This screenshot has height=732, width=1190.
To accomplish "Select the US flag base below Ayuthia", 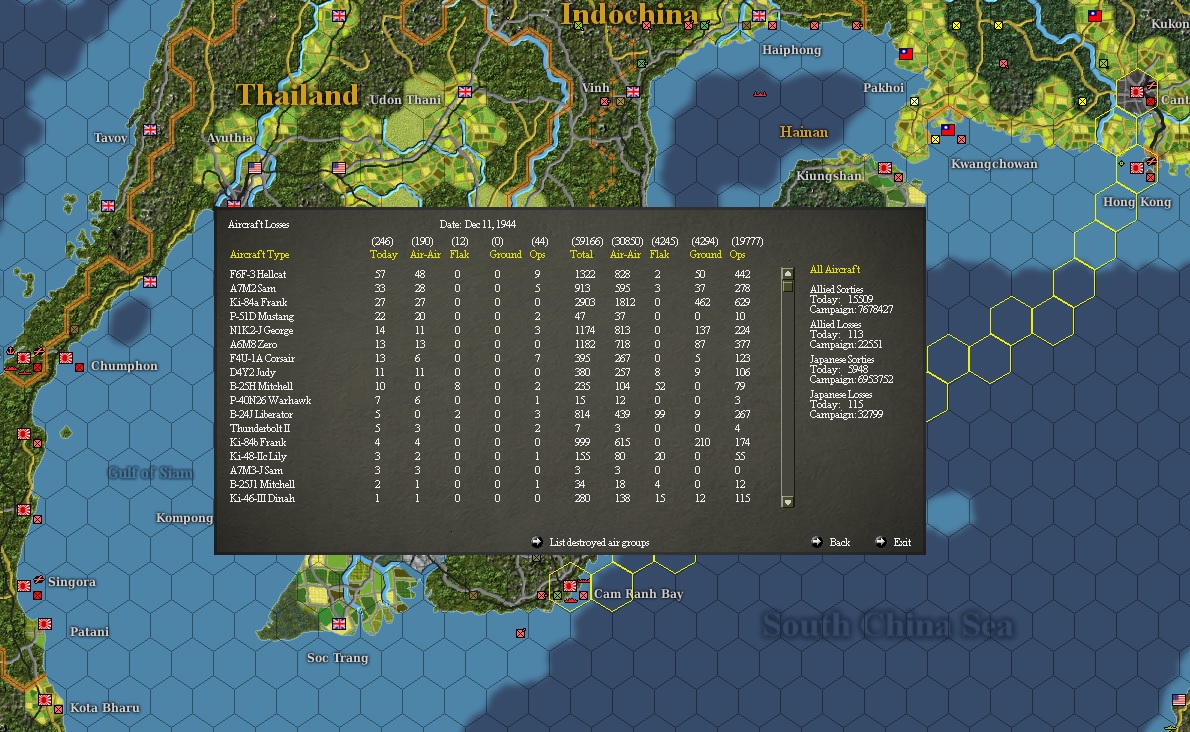I will click(255, 168).
